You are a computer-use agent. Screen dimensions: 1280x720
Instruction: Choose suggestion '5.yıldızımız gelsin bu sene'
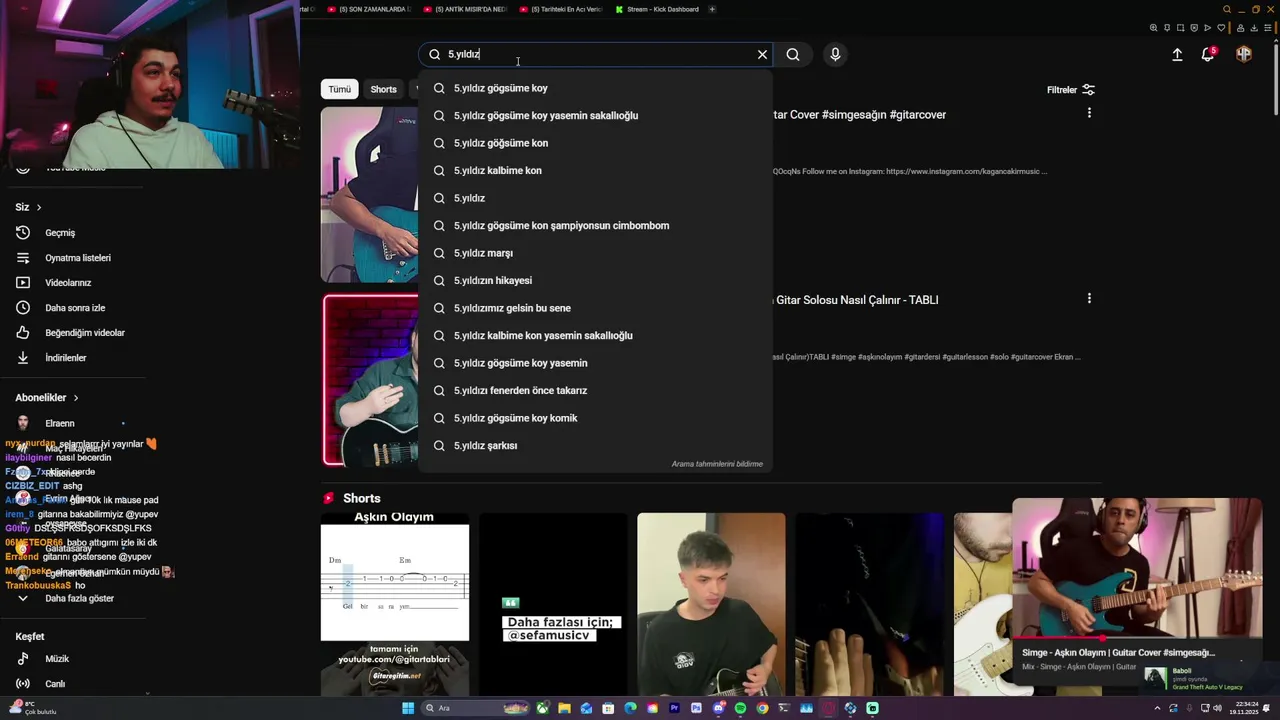pos(595,308)
